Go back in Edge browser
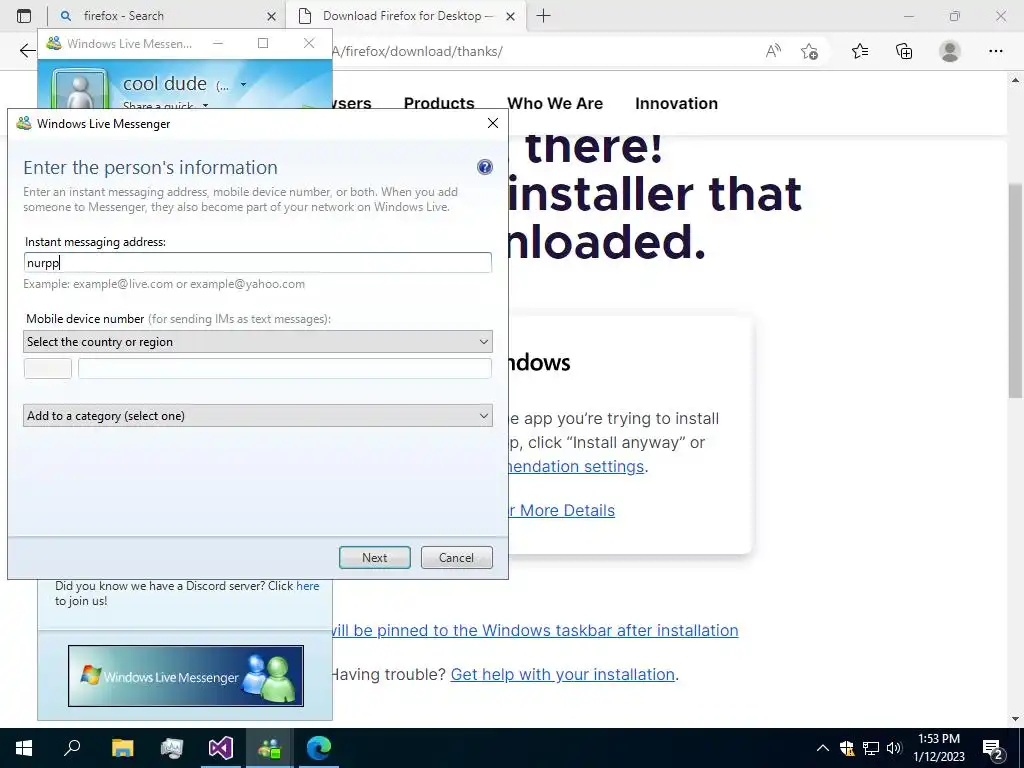The image size is (1024, 768). tap(27, 51)
